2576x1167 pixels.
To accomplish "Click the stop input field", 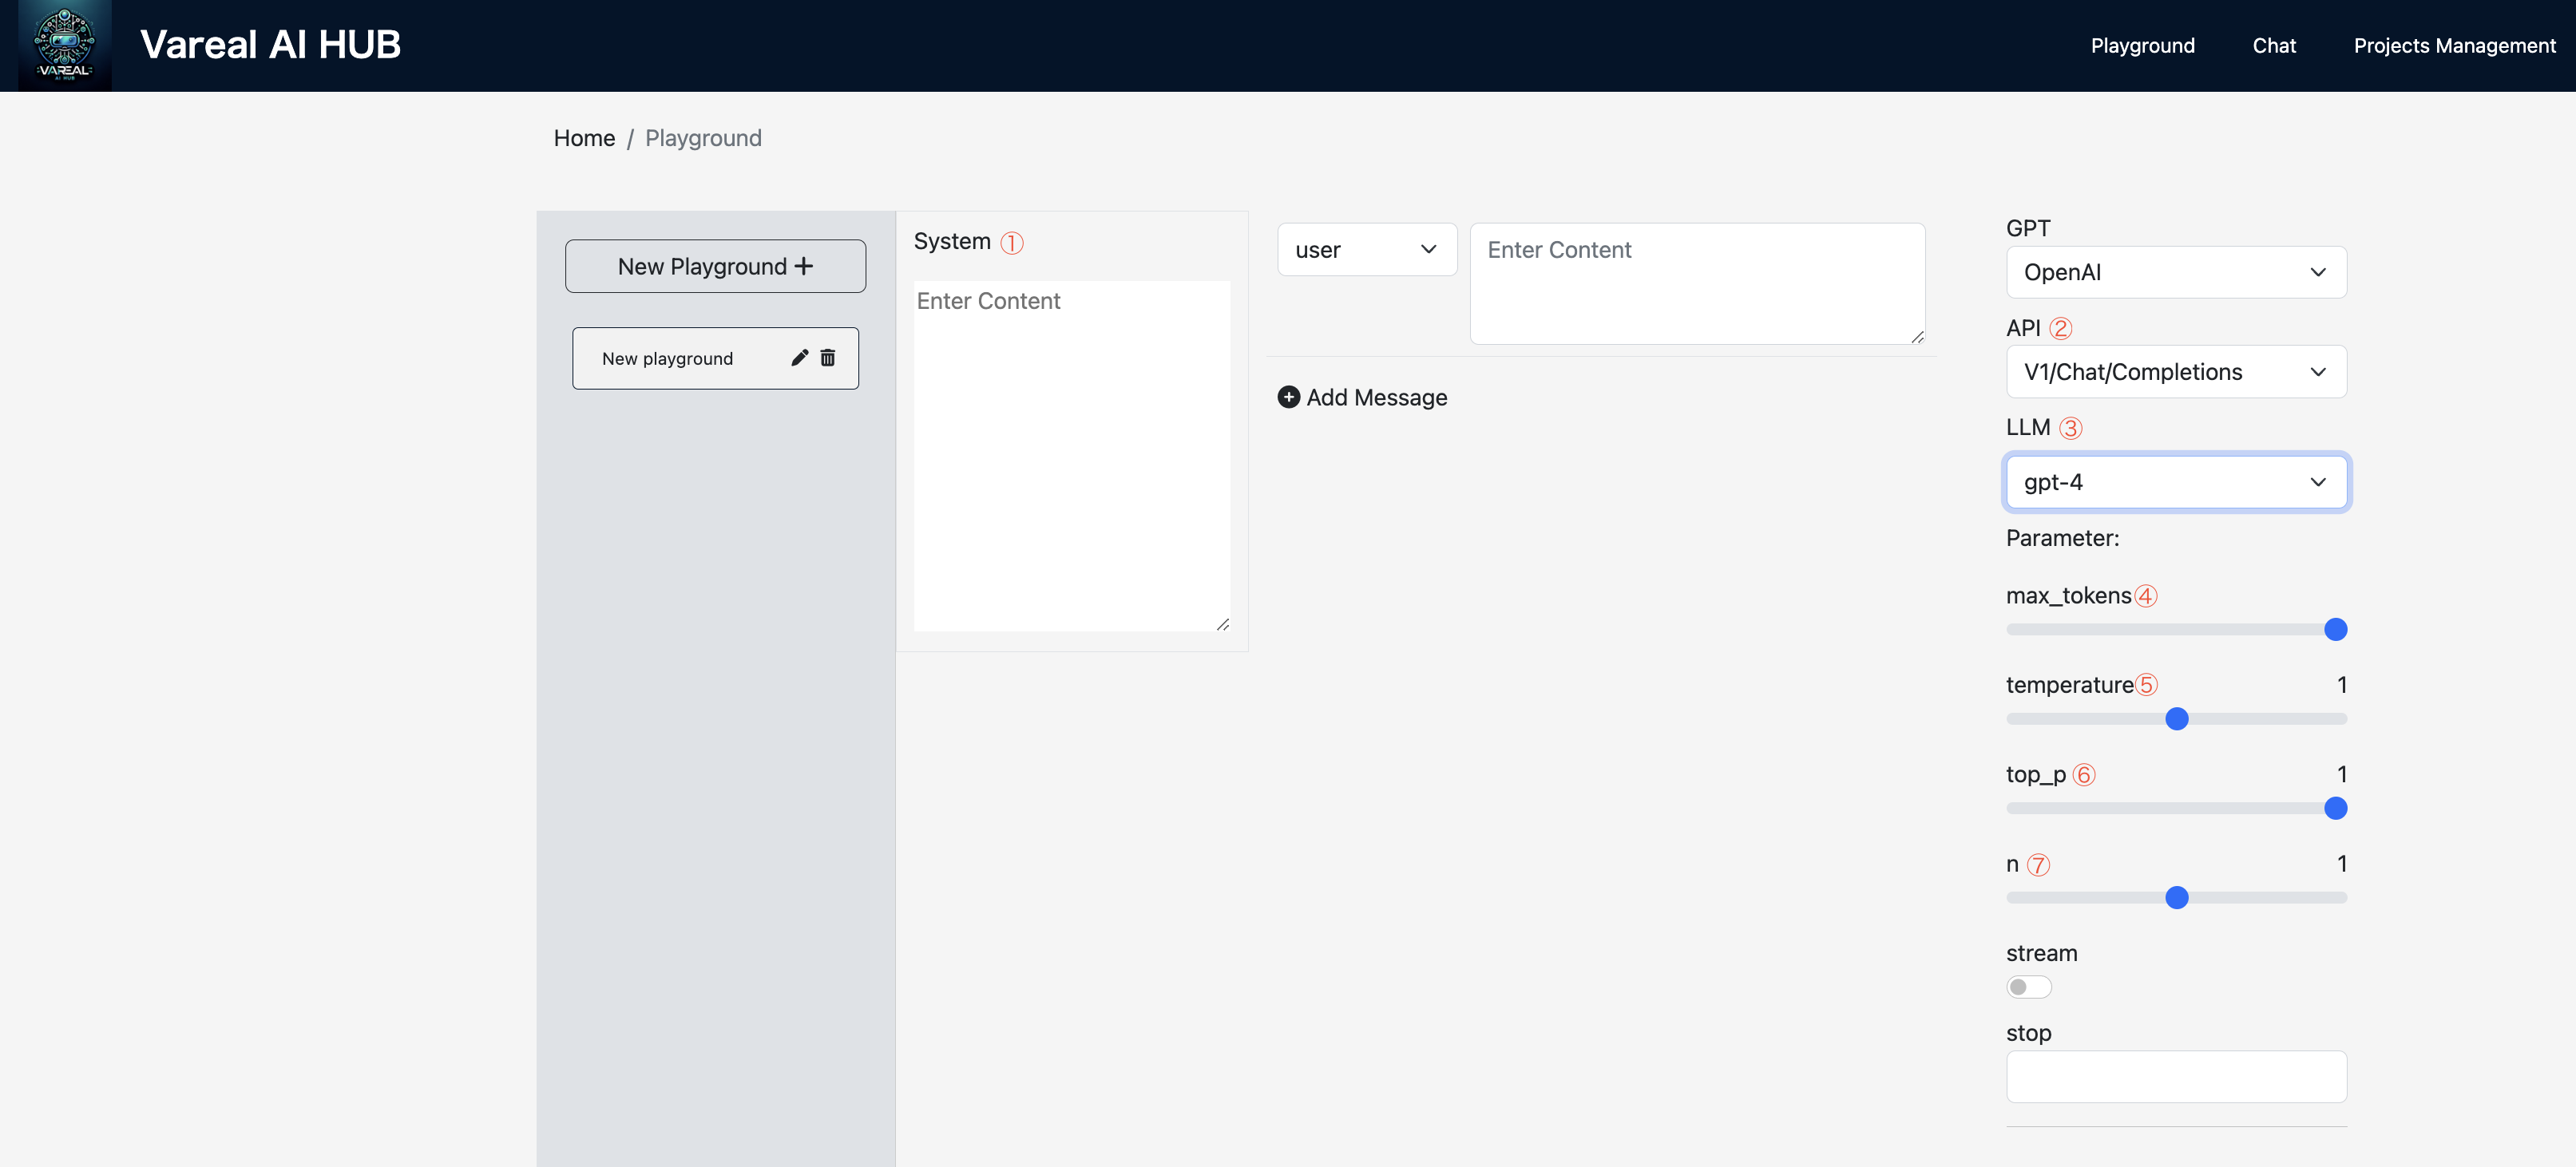I will pyautogui.click(x=2175, y=1076).
